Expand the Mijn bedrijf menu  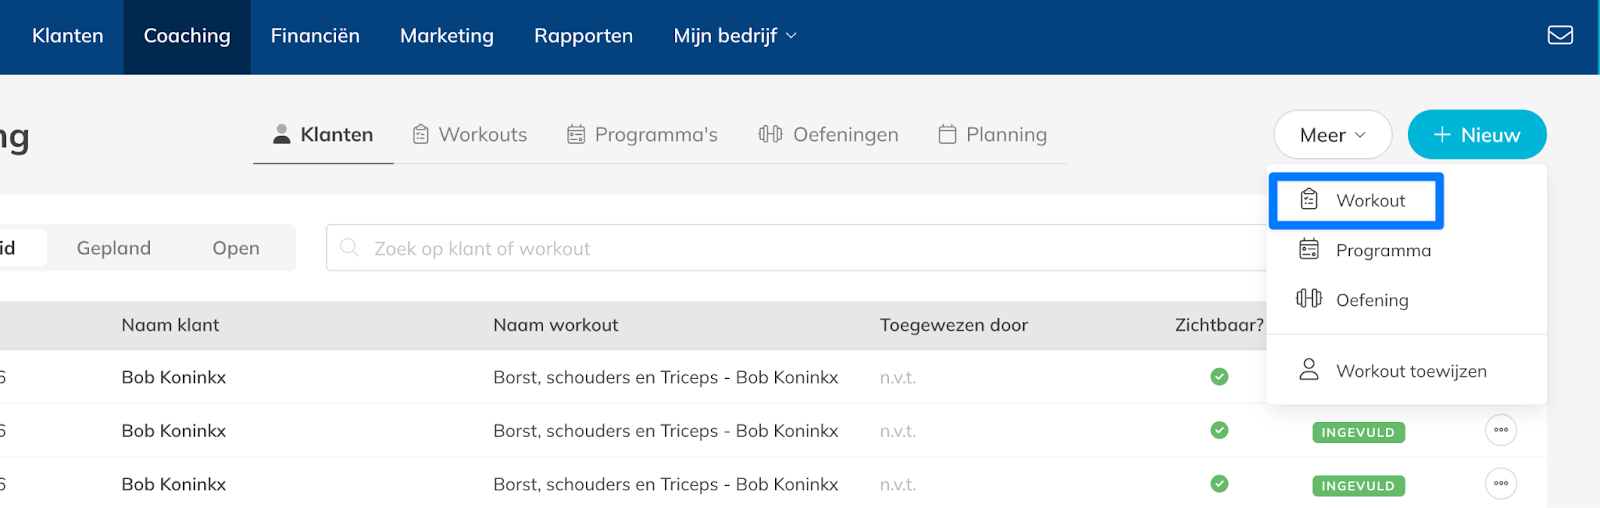(x=735, y=36)
